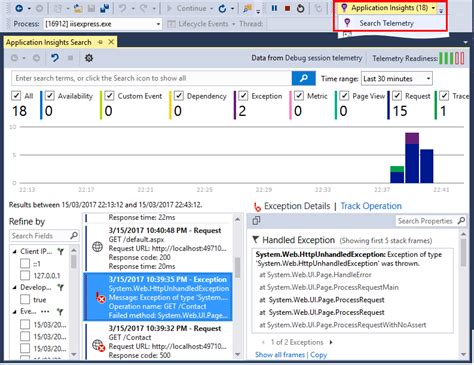Viewport: 474px width, 365px height.
Task: Click the pin icon on Application Insights Search tab
Action: tap(100, 42)
